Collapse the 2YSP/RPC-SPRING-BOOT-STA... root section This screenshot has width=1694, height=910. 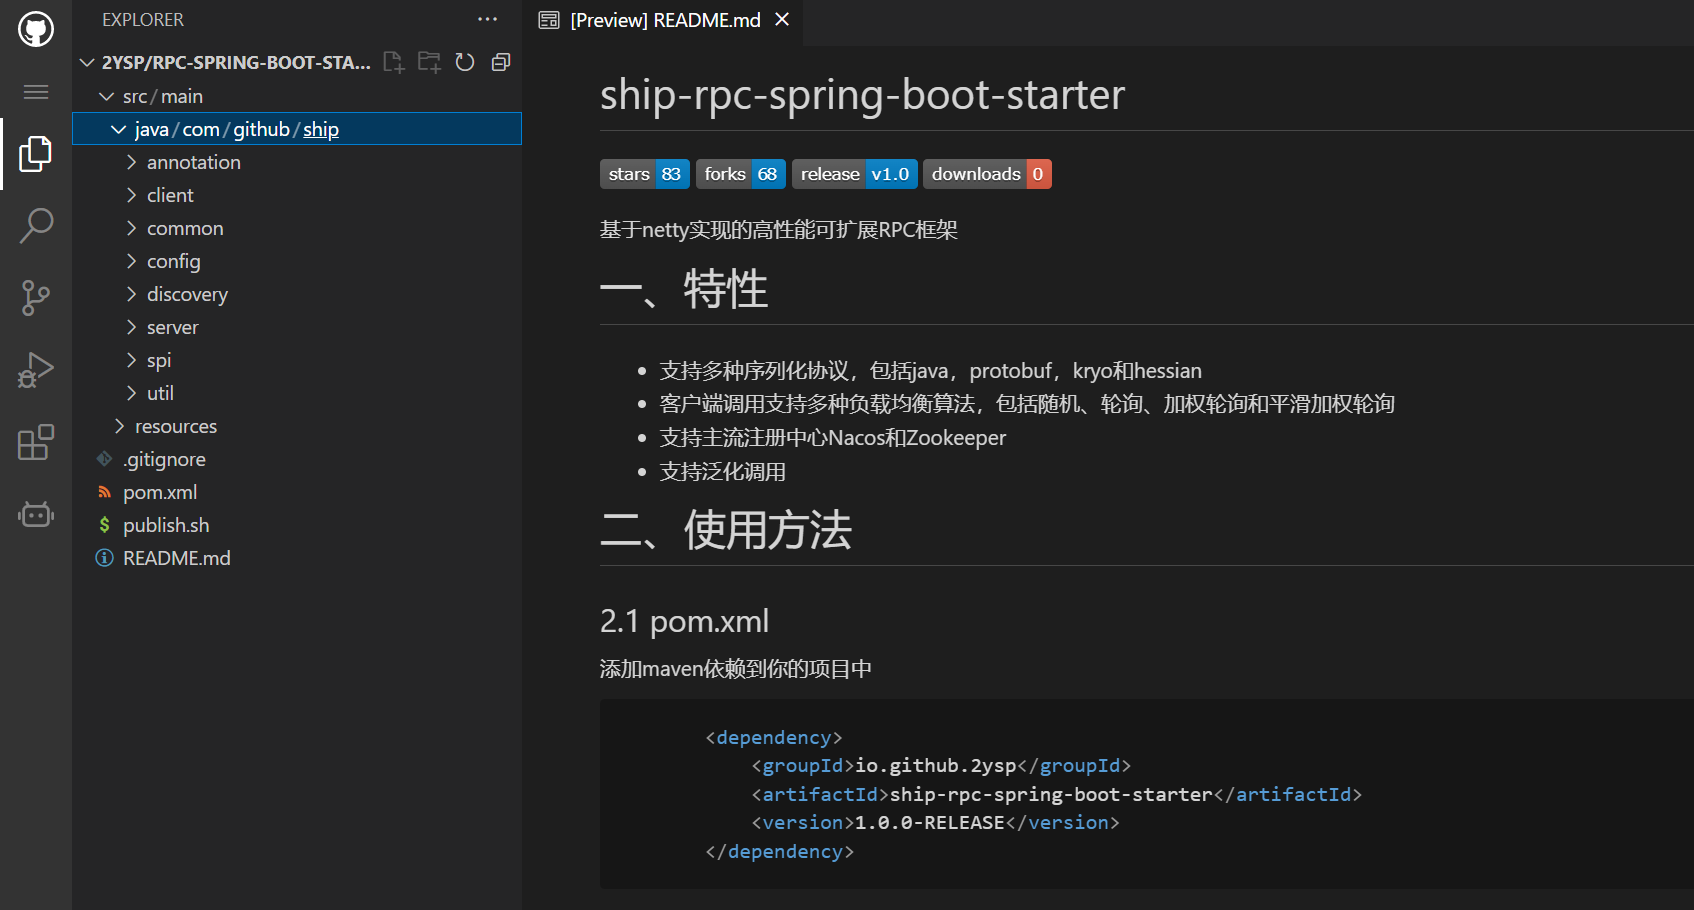[x=88, y=62]
